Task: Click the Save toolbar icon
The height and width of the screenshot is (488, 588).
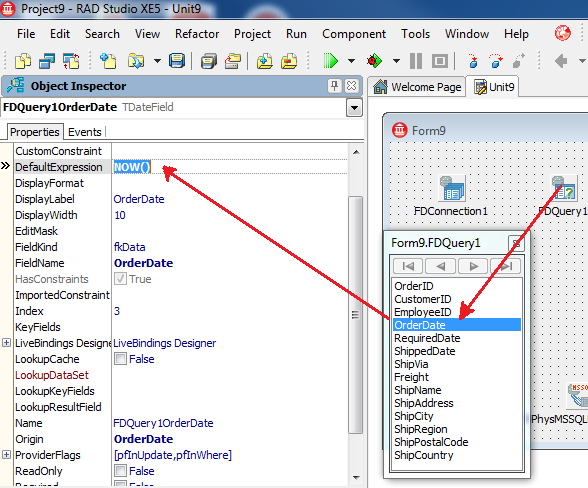Action: click(177, 61)
